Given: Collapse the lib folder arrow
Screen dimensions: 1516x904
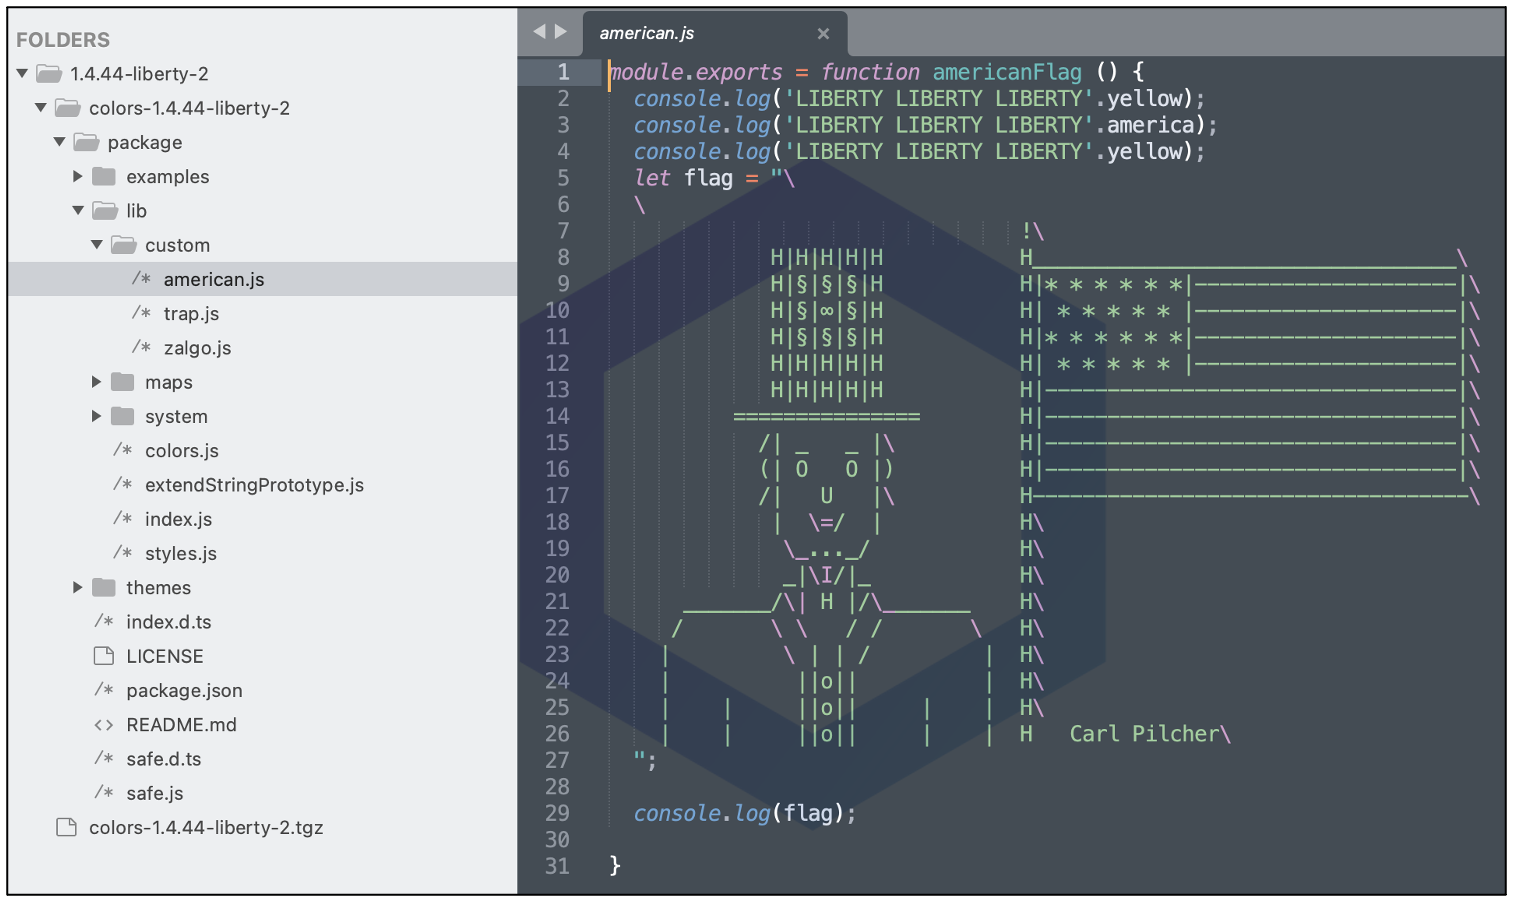Looking at the screenshot, I should tap(78, 211).
